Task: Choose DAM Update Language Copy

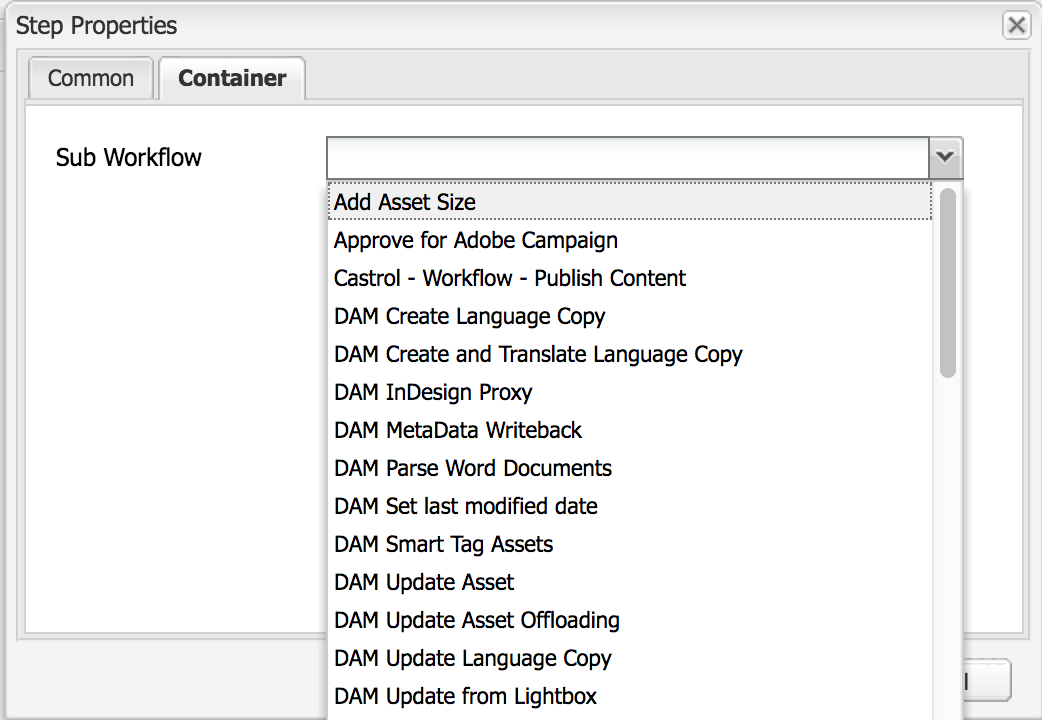Action: tap(629, 658)
